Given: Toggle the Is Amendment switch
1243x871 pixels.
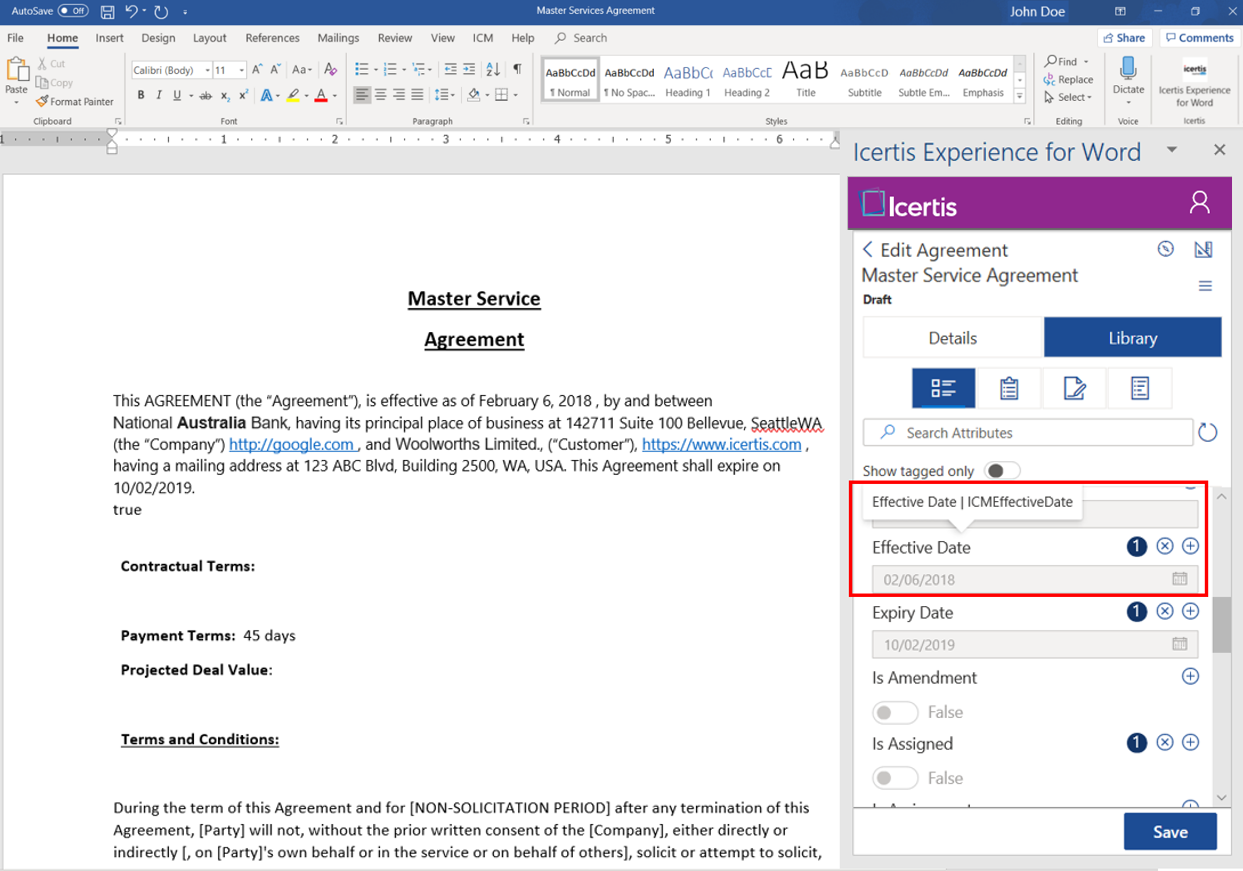Looking at the screenshot, I should coord(894,712).
